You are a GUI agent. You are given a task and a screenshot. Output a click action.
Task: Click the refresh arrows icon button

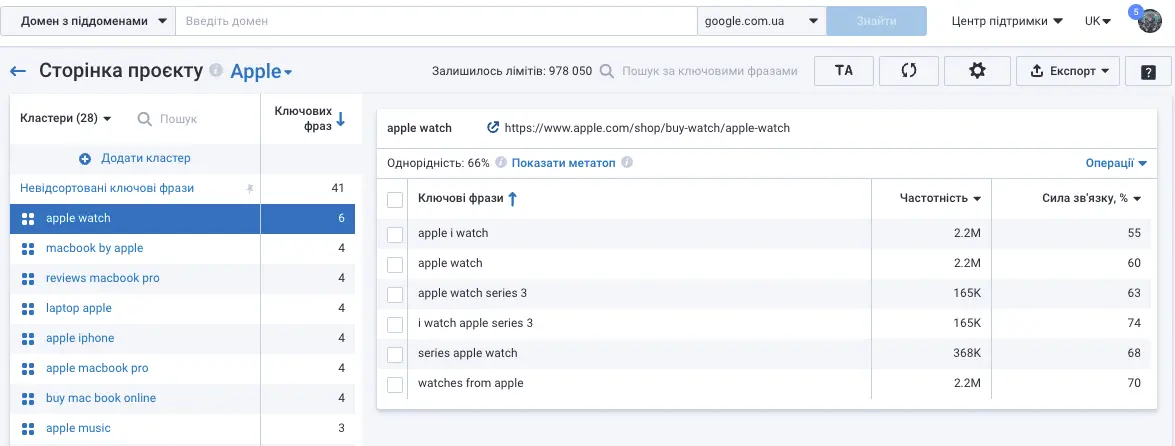click(x=909, y=71)
